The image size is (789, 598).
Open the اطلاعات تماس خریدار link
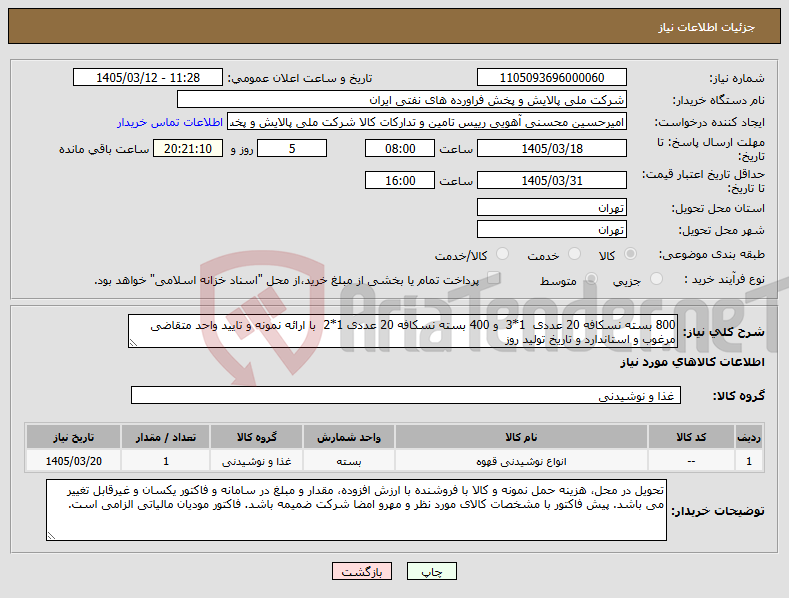(x=170, y=122)
